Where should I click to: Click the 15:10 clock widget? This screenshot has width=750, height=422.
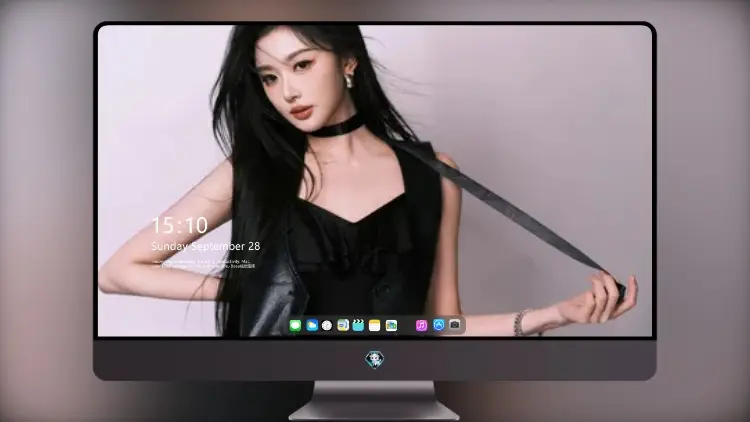(x=179, y=225)
